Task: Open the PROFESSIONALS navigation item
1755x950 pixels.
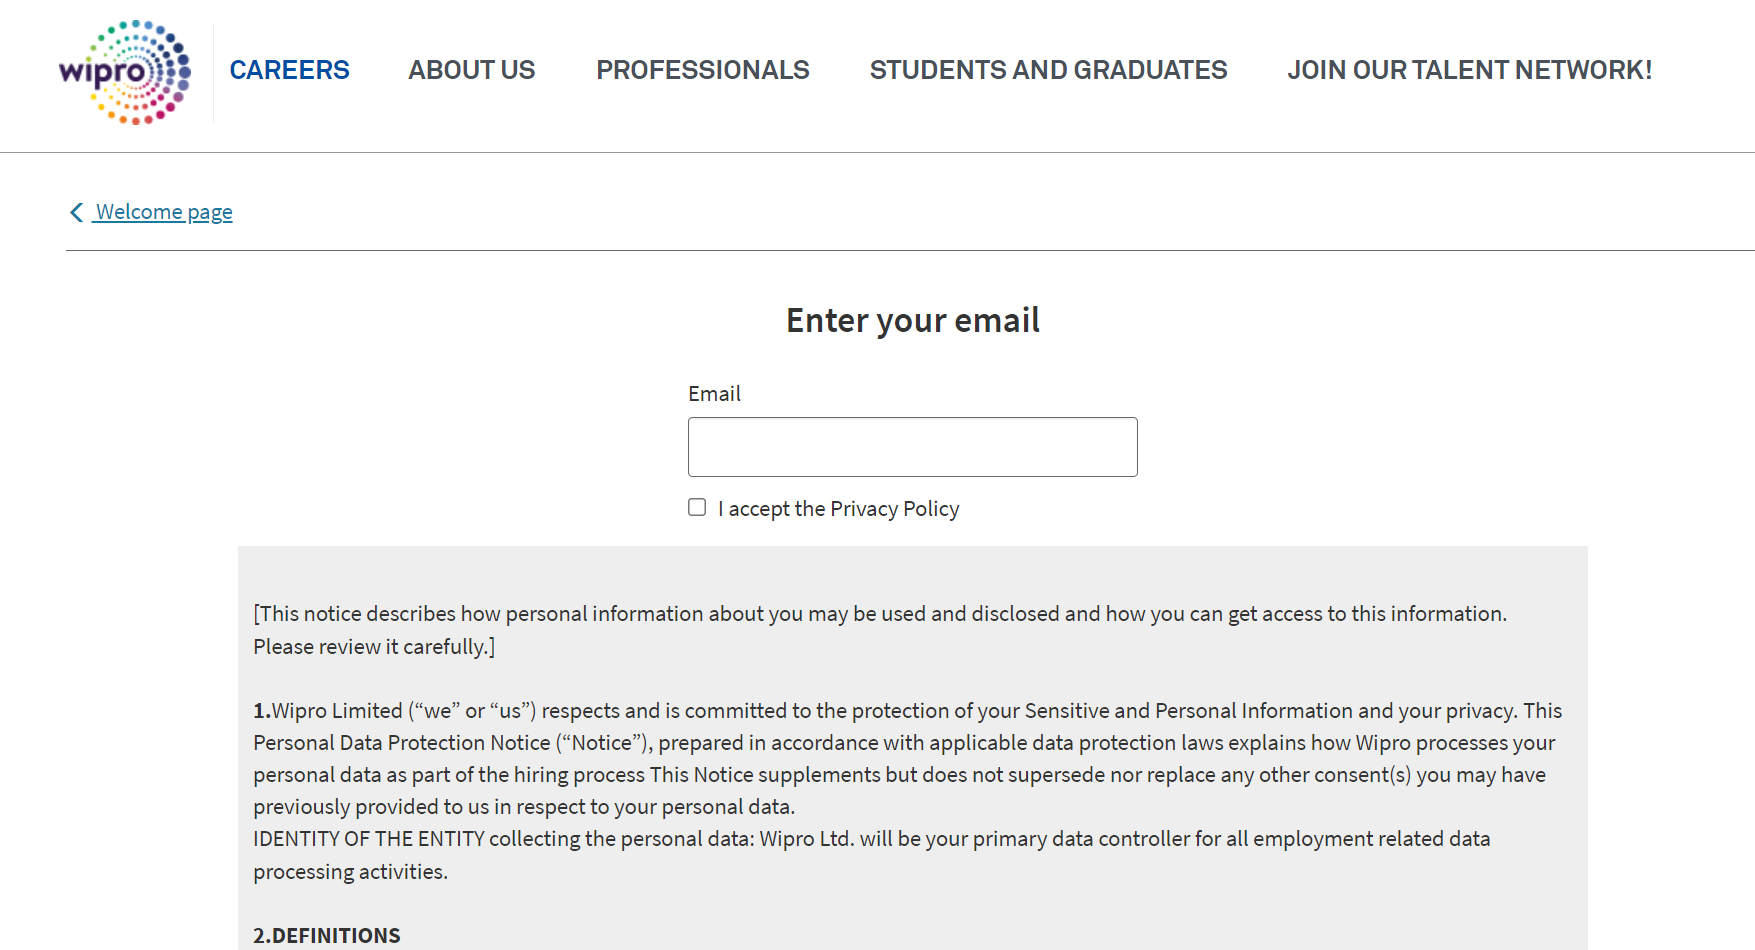Action: point(703,70)
